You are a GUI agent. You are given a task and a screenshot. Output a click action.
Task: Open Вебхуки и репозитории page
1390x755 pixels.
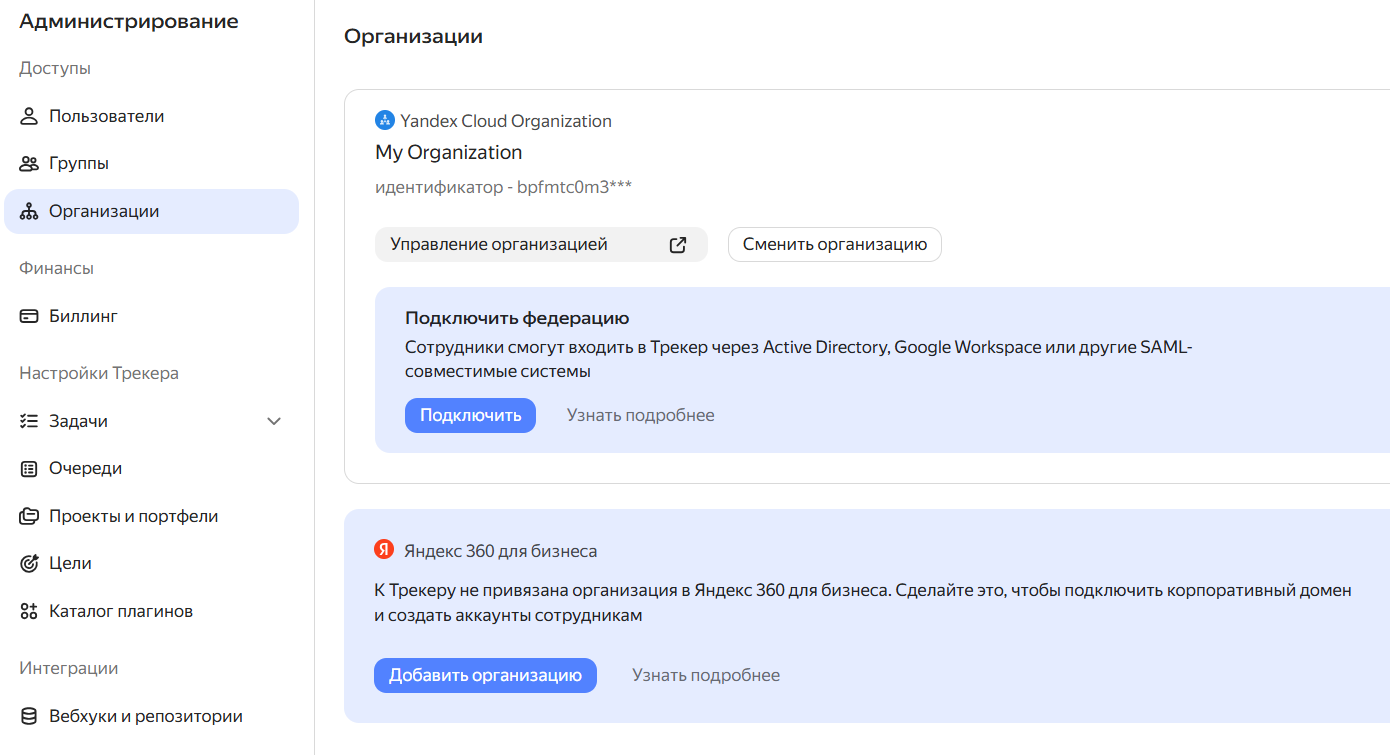tap(152, 716)
